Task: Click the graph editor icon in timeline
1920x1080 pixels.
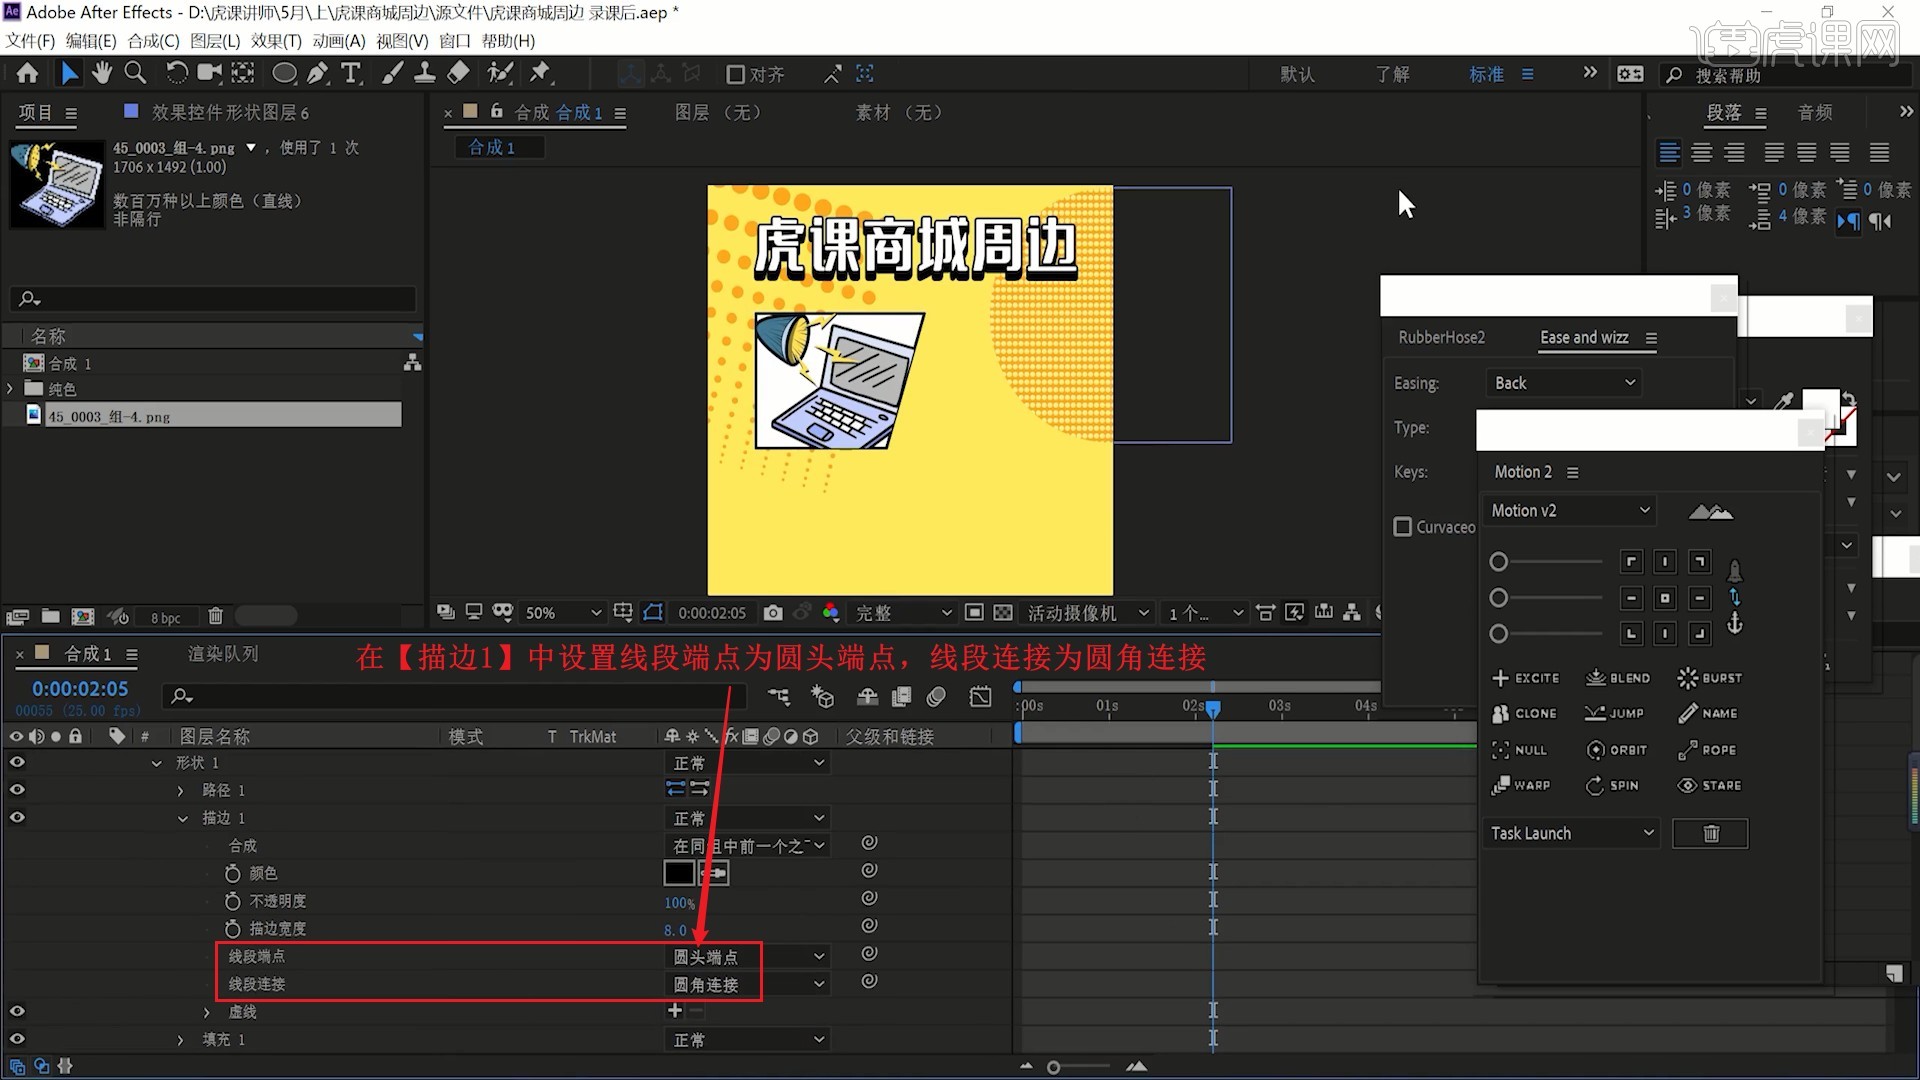Action: pos(981,697)
